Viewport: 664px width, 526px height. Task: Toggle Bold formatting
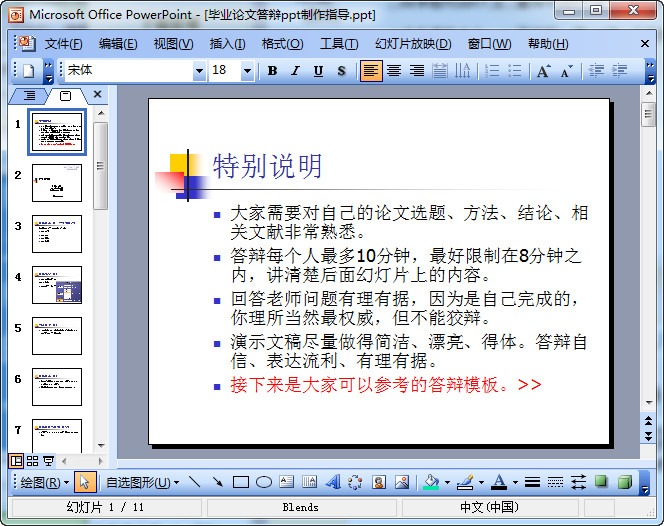coord(272,71)
